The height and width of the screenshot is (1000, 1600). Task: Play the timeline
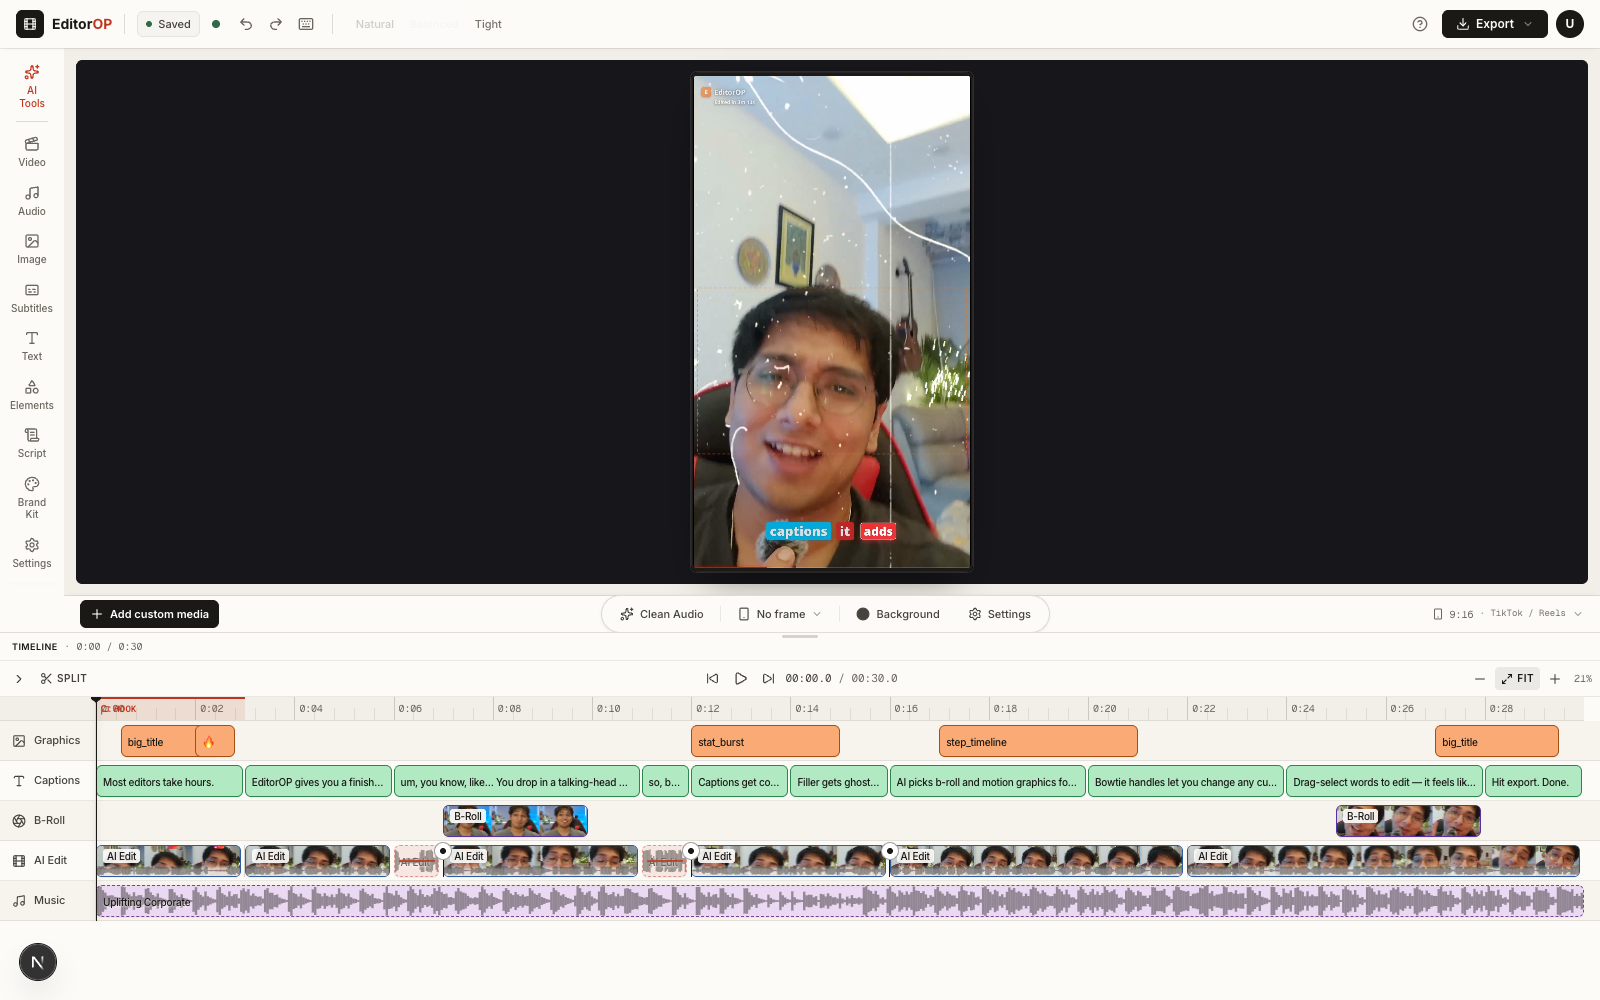(741, 678)
